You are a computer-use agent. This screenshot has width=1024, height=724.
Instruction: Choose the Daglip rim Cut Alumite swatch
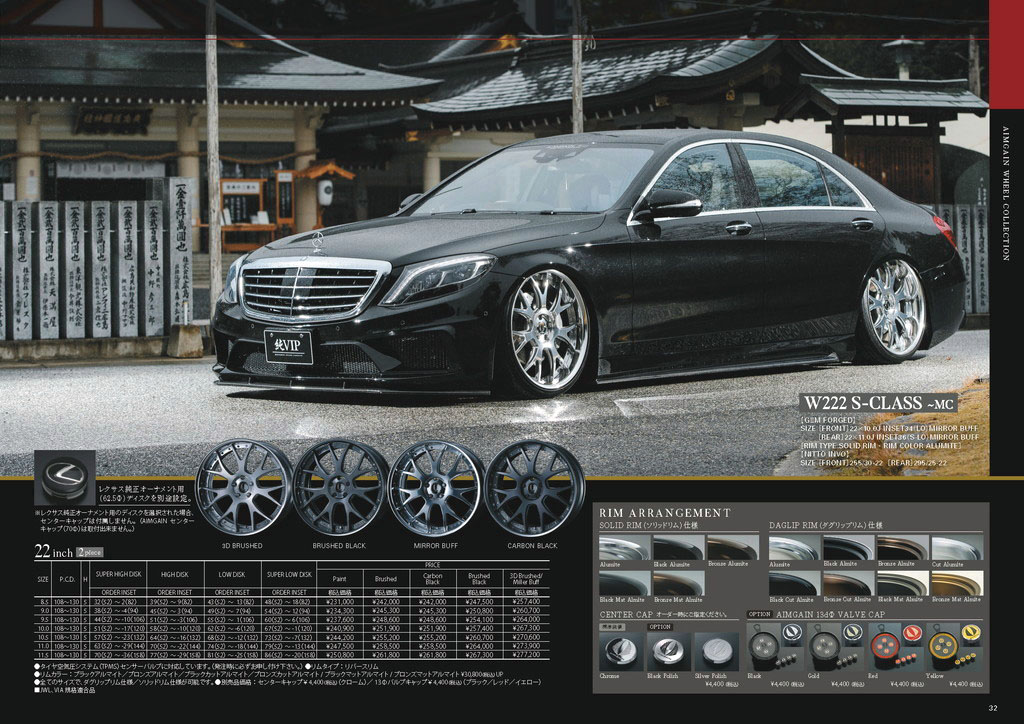coord(957,548)
